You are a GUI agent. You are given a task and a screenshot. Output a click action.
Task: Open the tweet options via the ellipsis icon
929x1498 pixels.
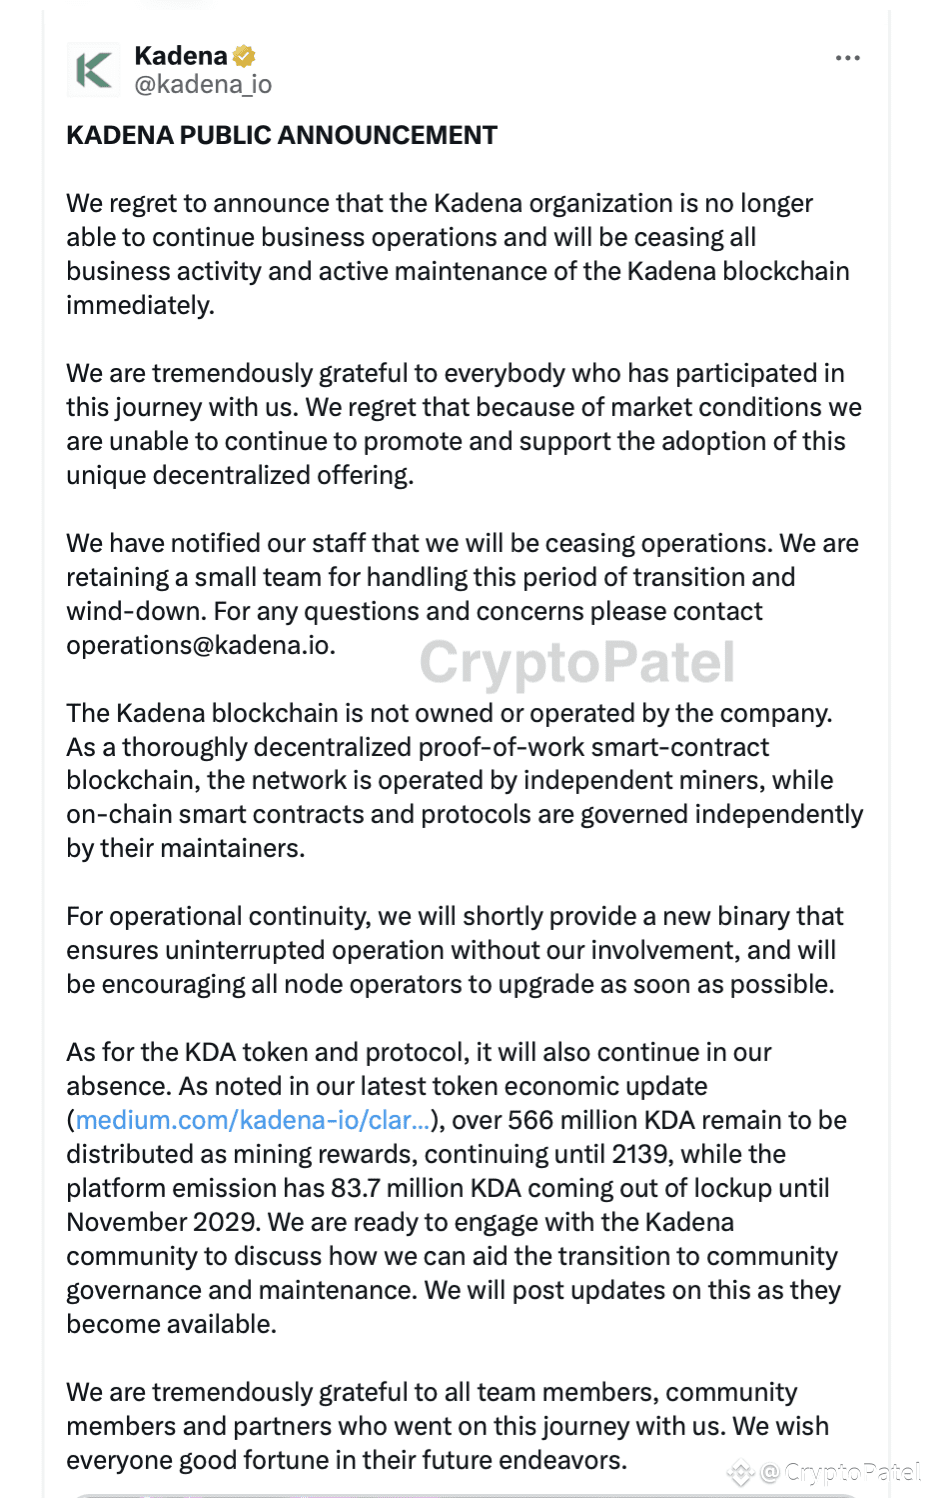tap(848, 57)
